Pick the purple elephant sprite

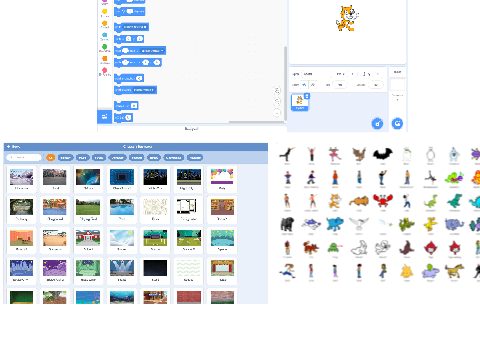click(454, 224)
